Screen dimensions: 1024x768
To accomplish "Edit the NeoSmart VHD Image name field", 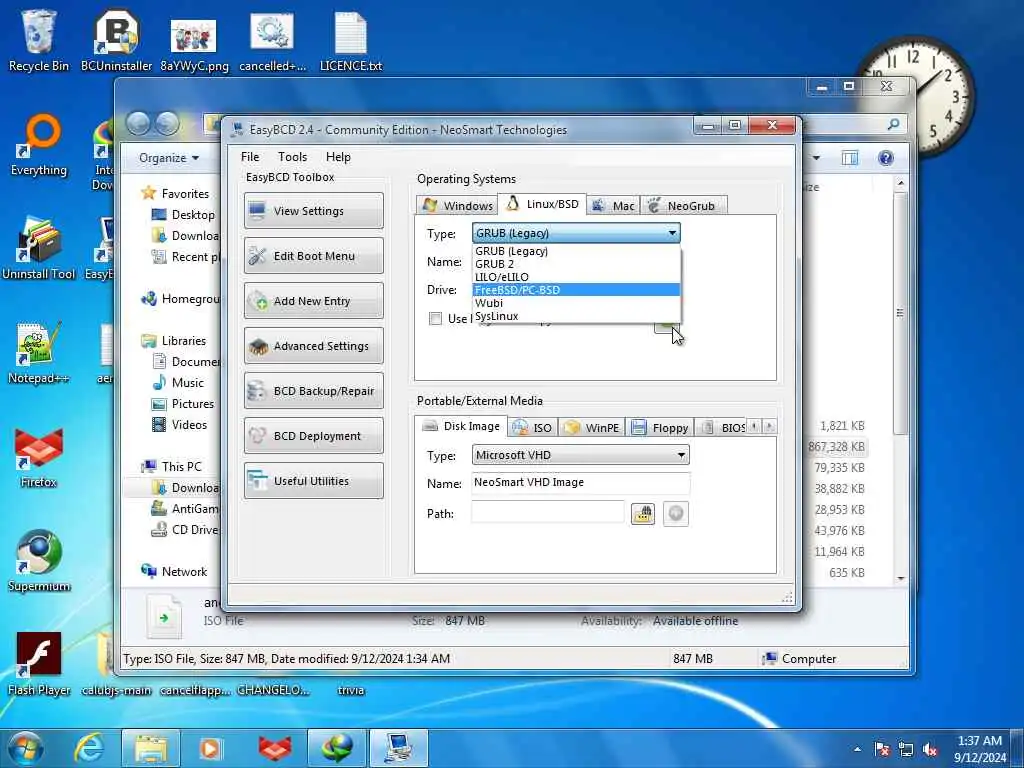I will [581, 483].
